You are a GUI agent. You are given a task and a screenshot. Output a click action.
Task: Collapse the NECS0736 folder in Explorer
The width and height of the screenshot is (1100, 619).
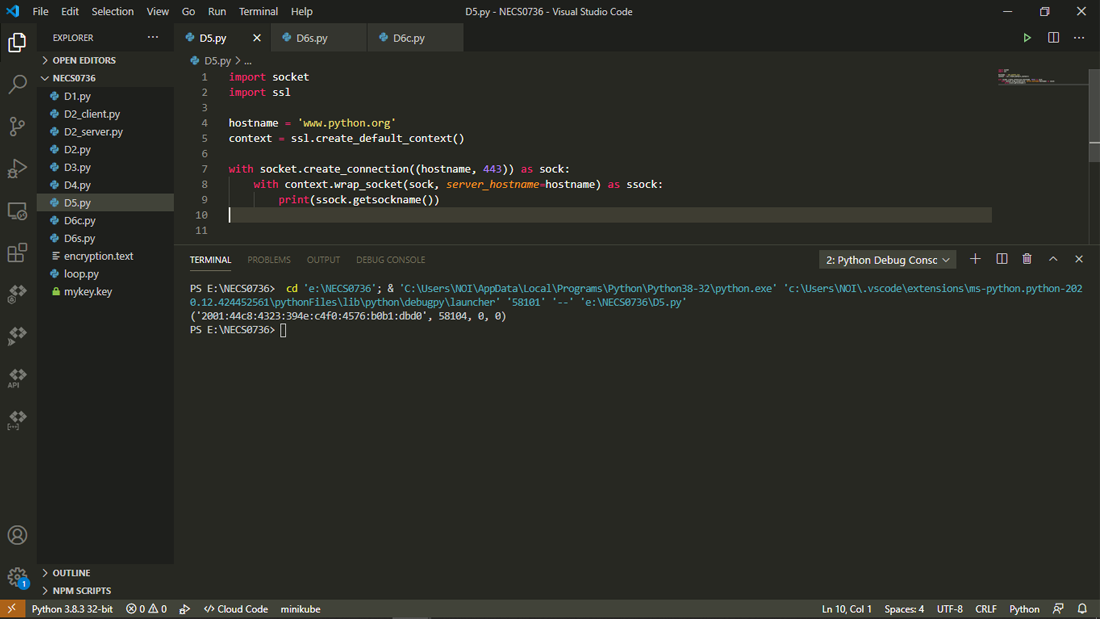coord(74,78)
